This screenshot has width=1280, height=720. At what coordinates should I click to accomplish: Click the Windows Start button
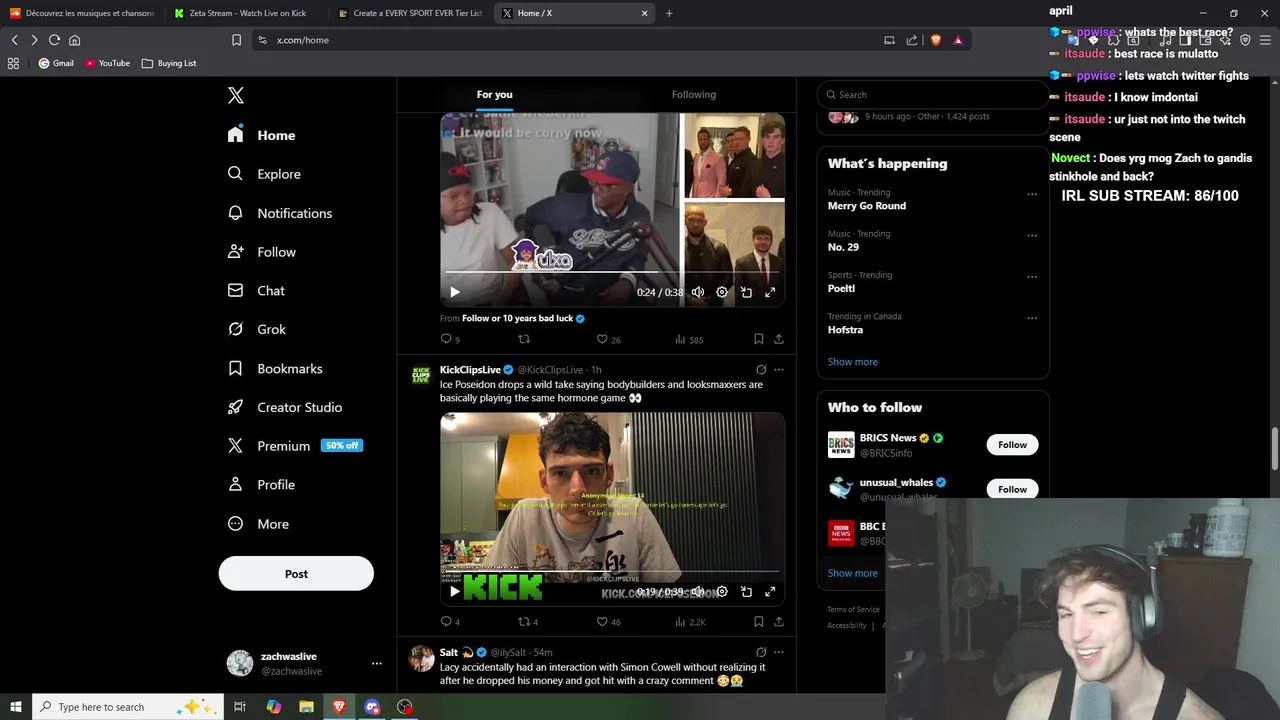point(15,707)
